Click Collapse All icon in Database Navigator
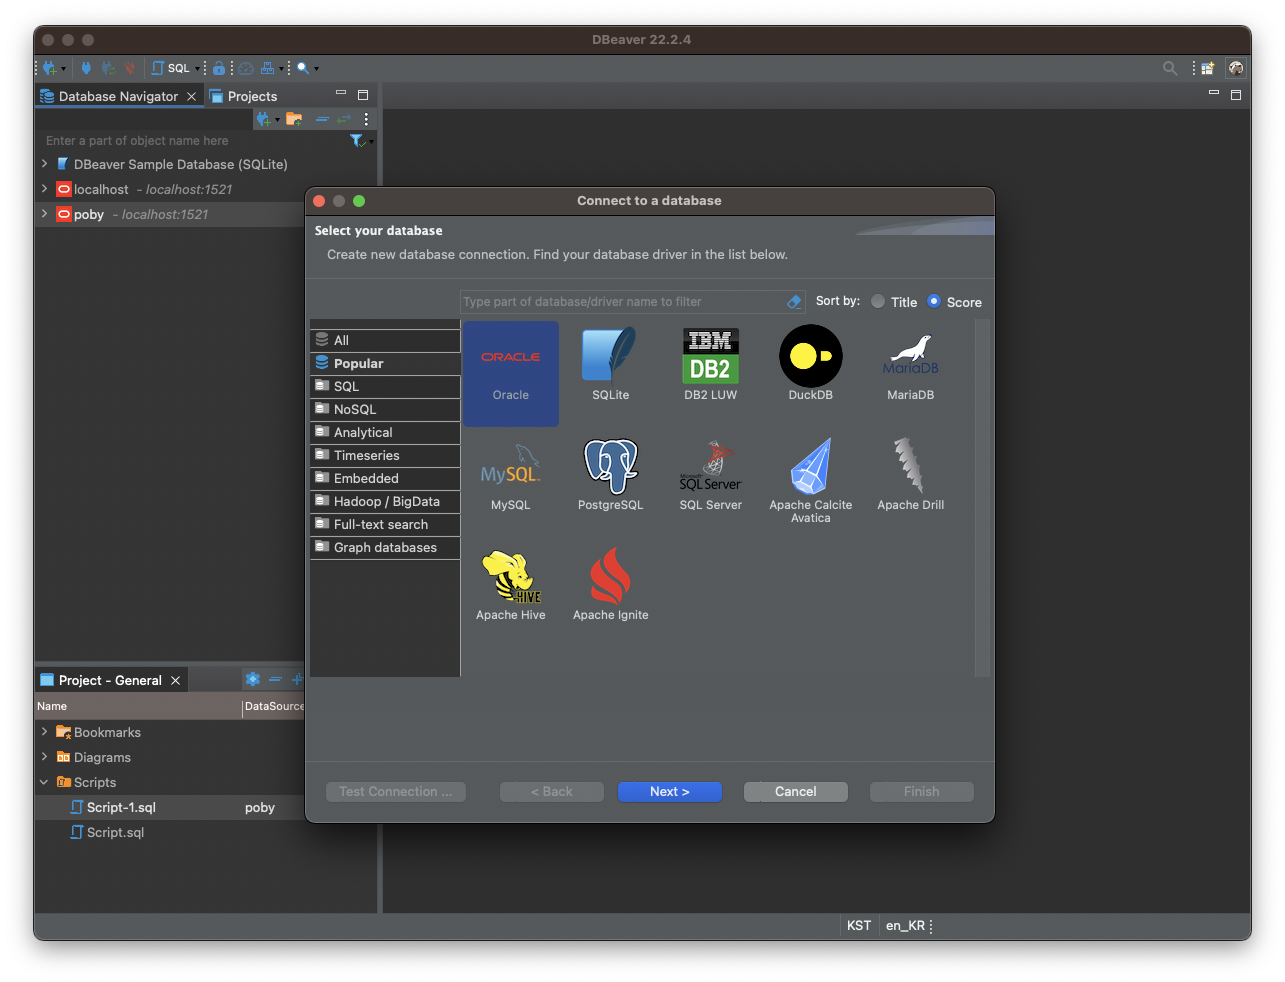 pyautogui.click(x=322, y=119)
